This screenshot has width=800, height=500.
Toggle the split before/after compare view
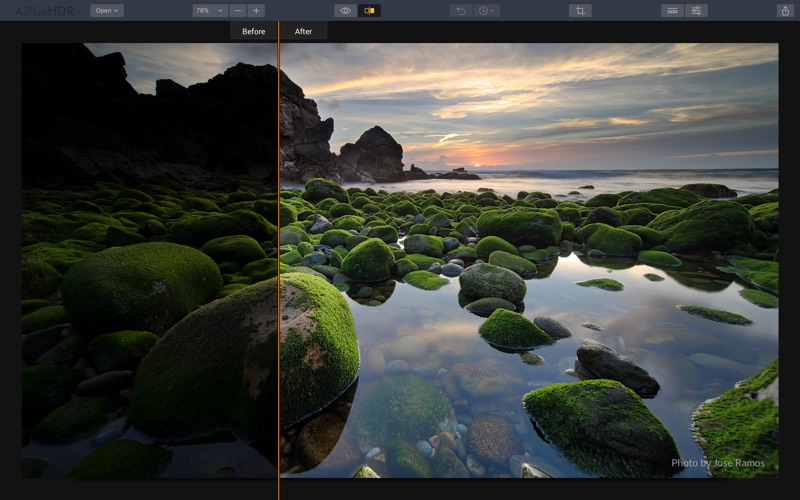[x=369, y=10]
